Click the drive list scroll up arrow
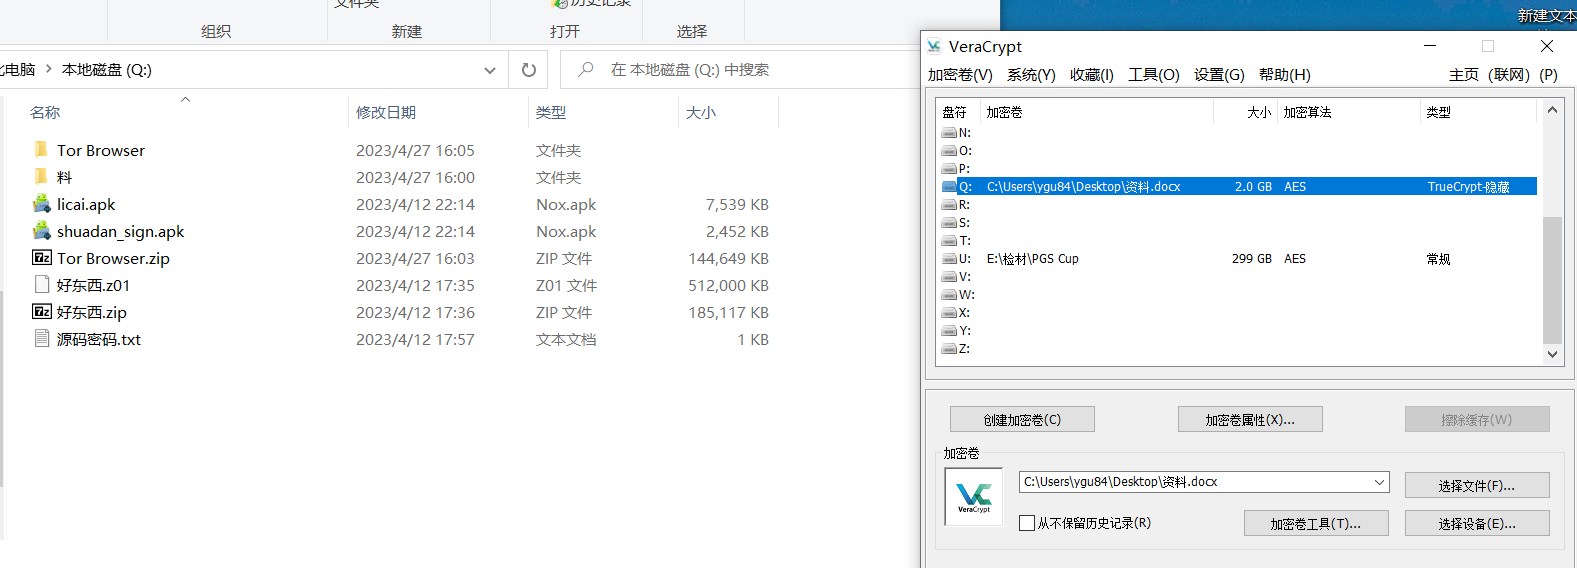Screen dimensions: 1577x568 [x=1552, y=110]
